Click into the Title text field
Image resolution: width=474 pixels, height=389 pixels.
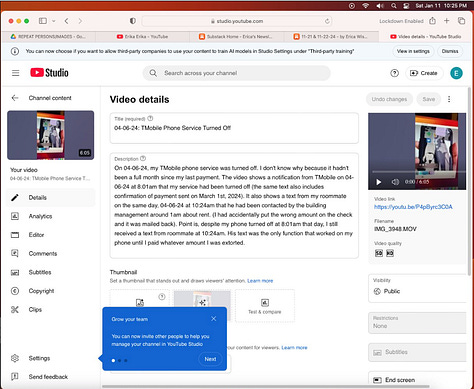click(x=234, y=128)
